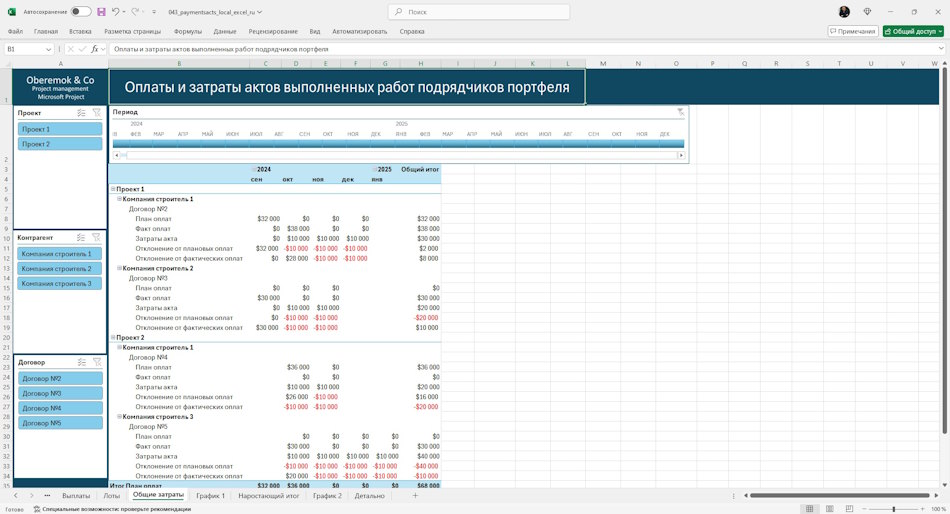Open the Рецензирование ribbon tab
Screen dimensions: 950x514
[273, 32]
